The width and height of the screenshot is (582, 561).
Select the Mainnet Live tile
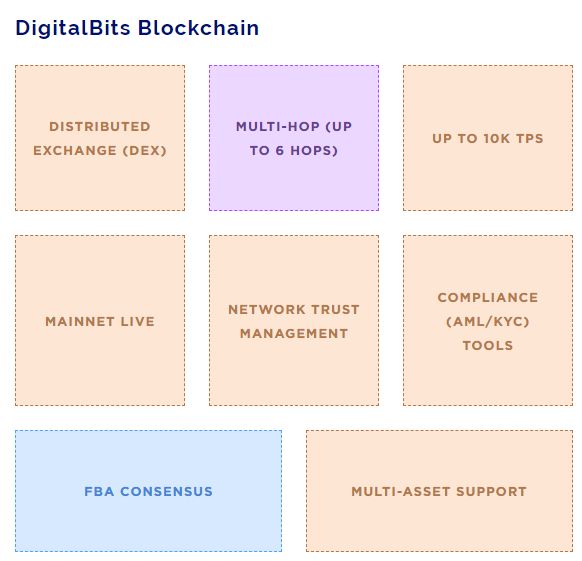[x=100, y=320]
